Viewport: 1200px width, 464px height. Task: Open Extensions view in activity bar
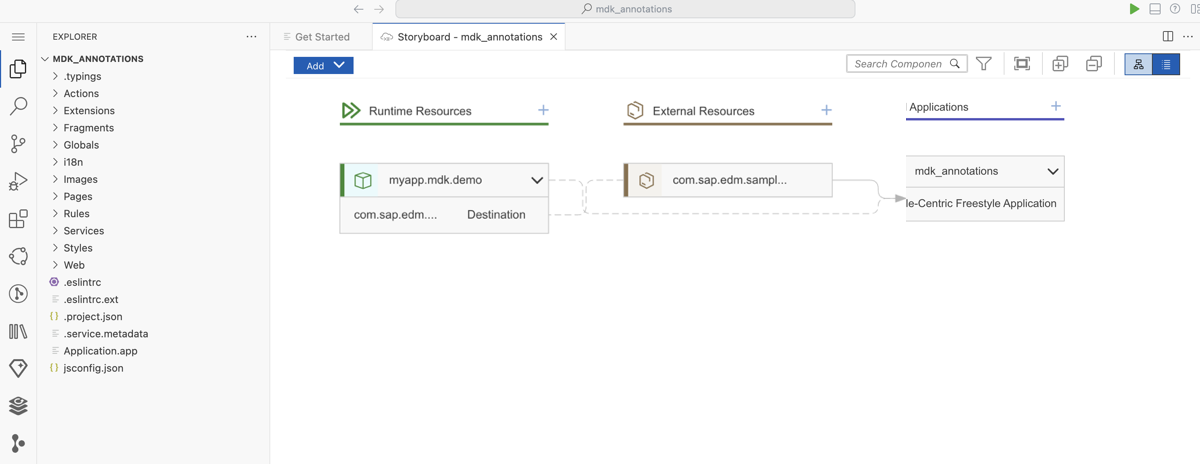pos(18,219)
